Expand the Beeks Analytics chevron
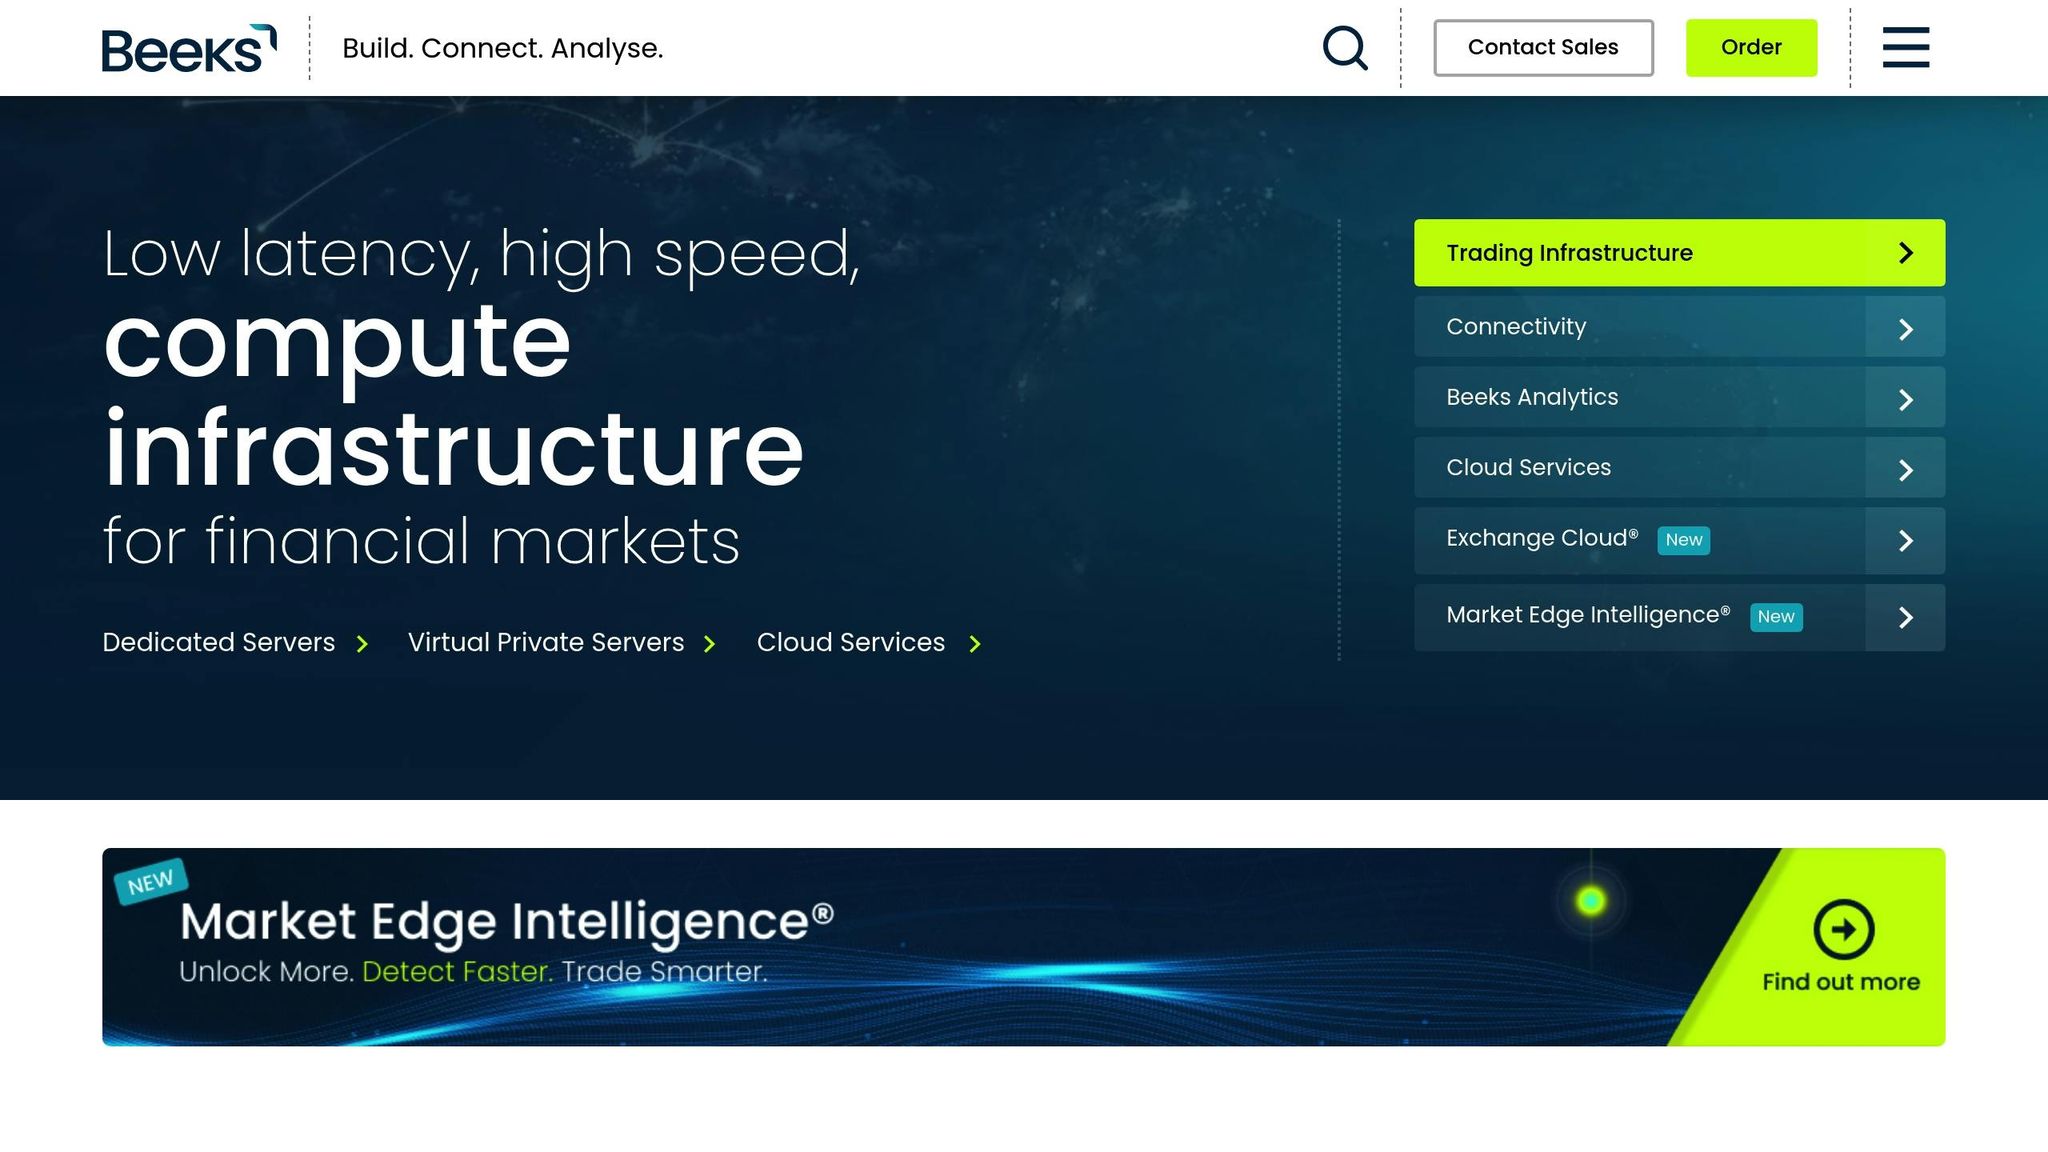Viewport: 2048px width, 1152px height. click(1905, 400)
